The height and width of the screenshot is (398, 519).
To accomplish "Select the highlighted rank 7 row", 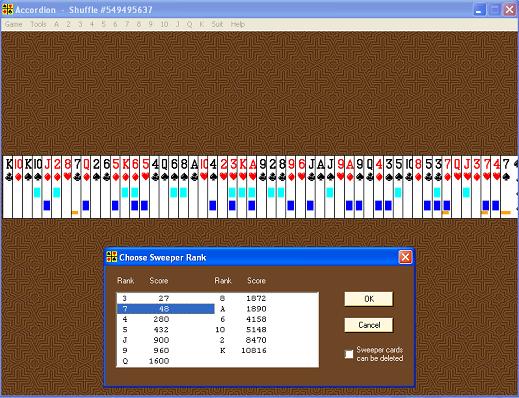I will [165, 309].
